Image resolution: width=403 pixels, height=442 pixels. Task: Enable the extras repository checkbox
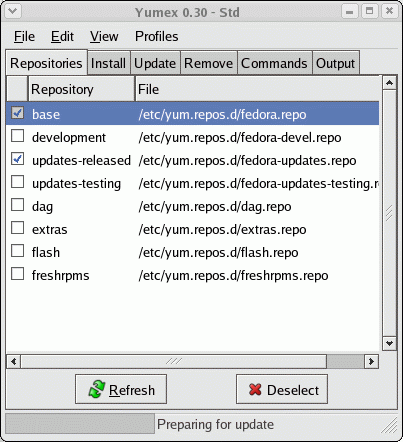[17, 228]
